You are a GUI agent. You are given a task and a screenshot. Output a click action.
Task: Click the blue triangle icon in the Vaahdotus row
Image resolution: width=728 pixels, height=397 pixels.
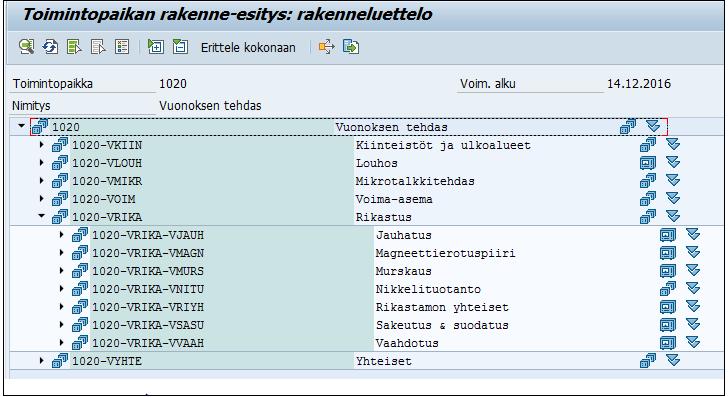pyautogui.click(x=693, y=343)
